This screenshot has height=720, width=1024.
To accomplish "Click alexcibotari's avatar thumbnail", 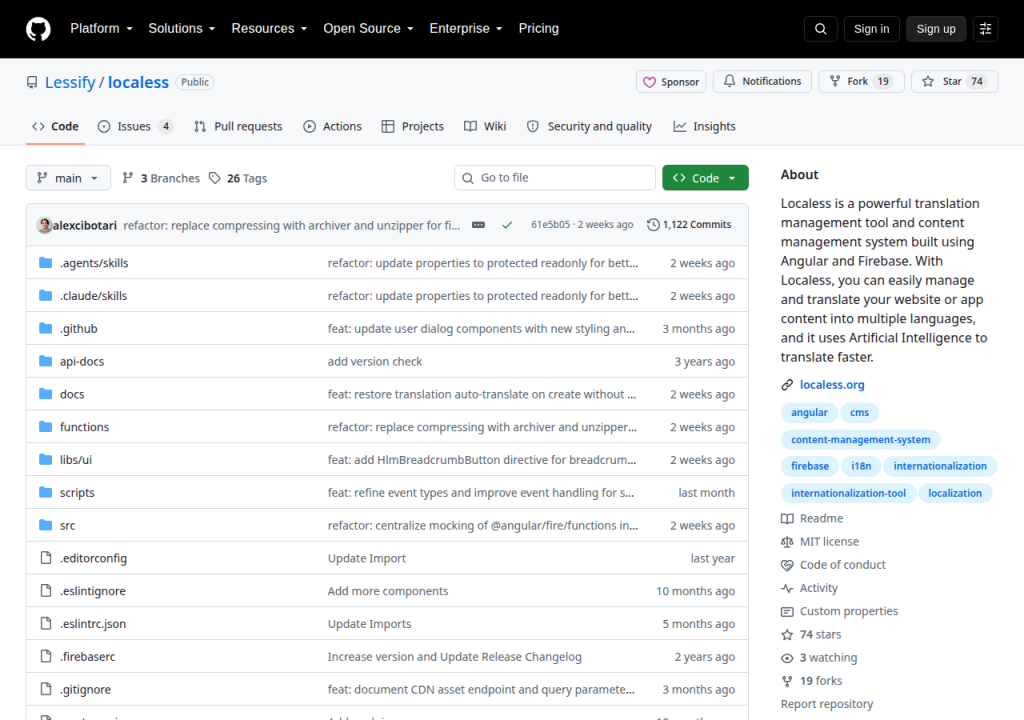I will pos(44,225).
